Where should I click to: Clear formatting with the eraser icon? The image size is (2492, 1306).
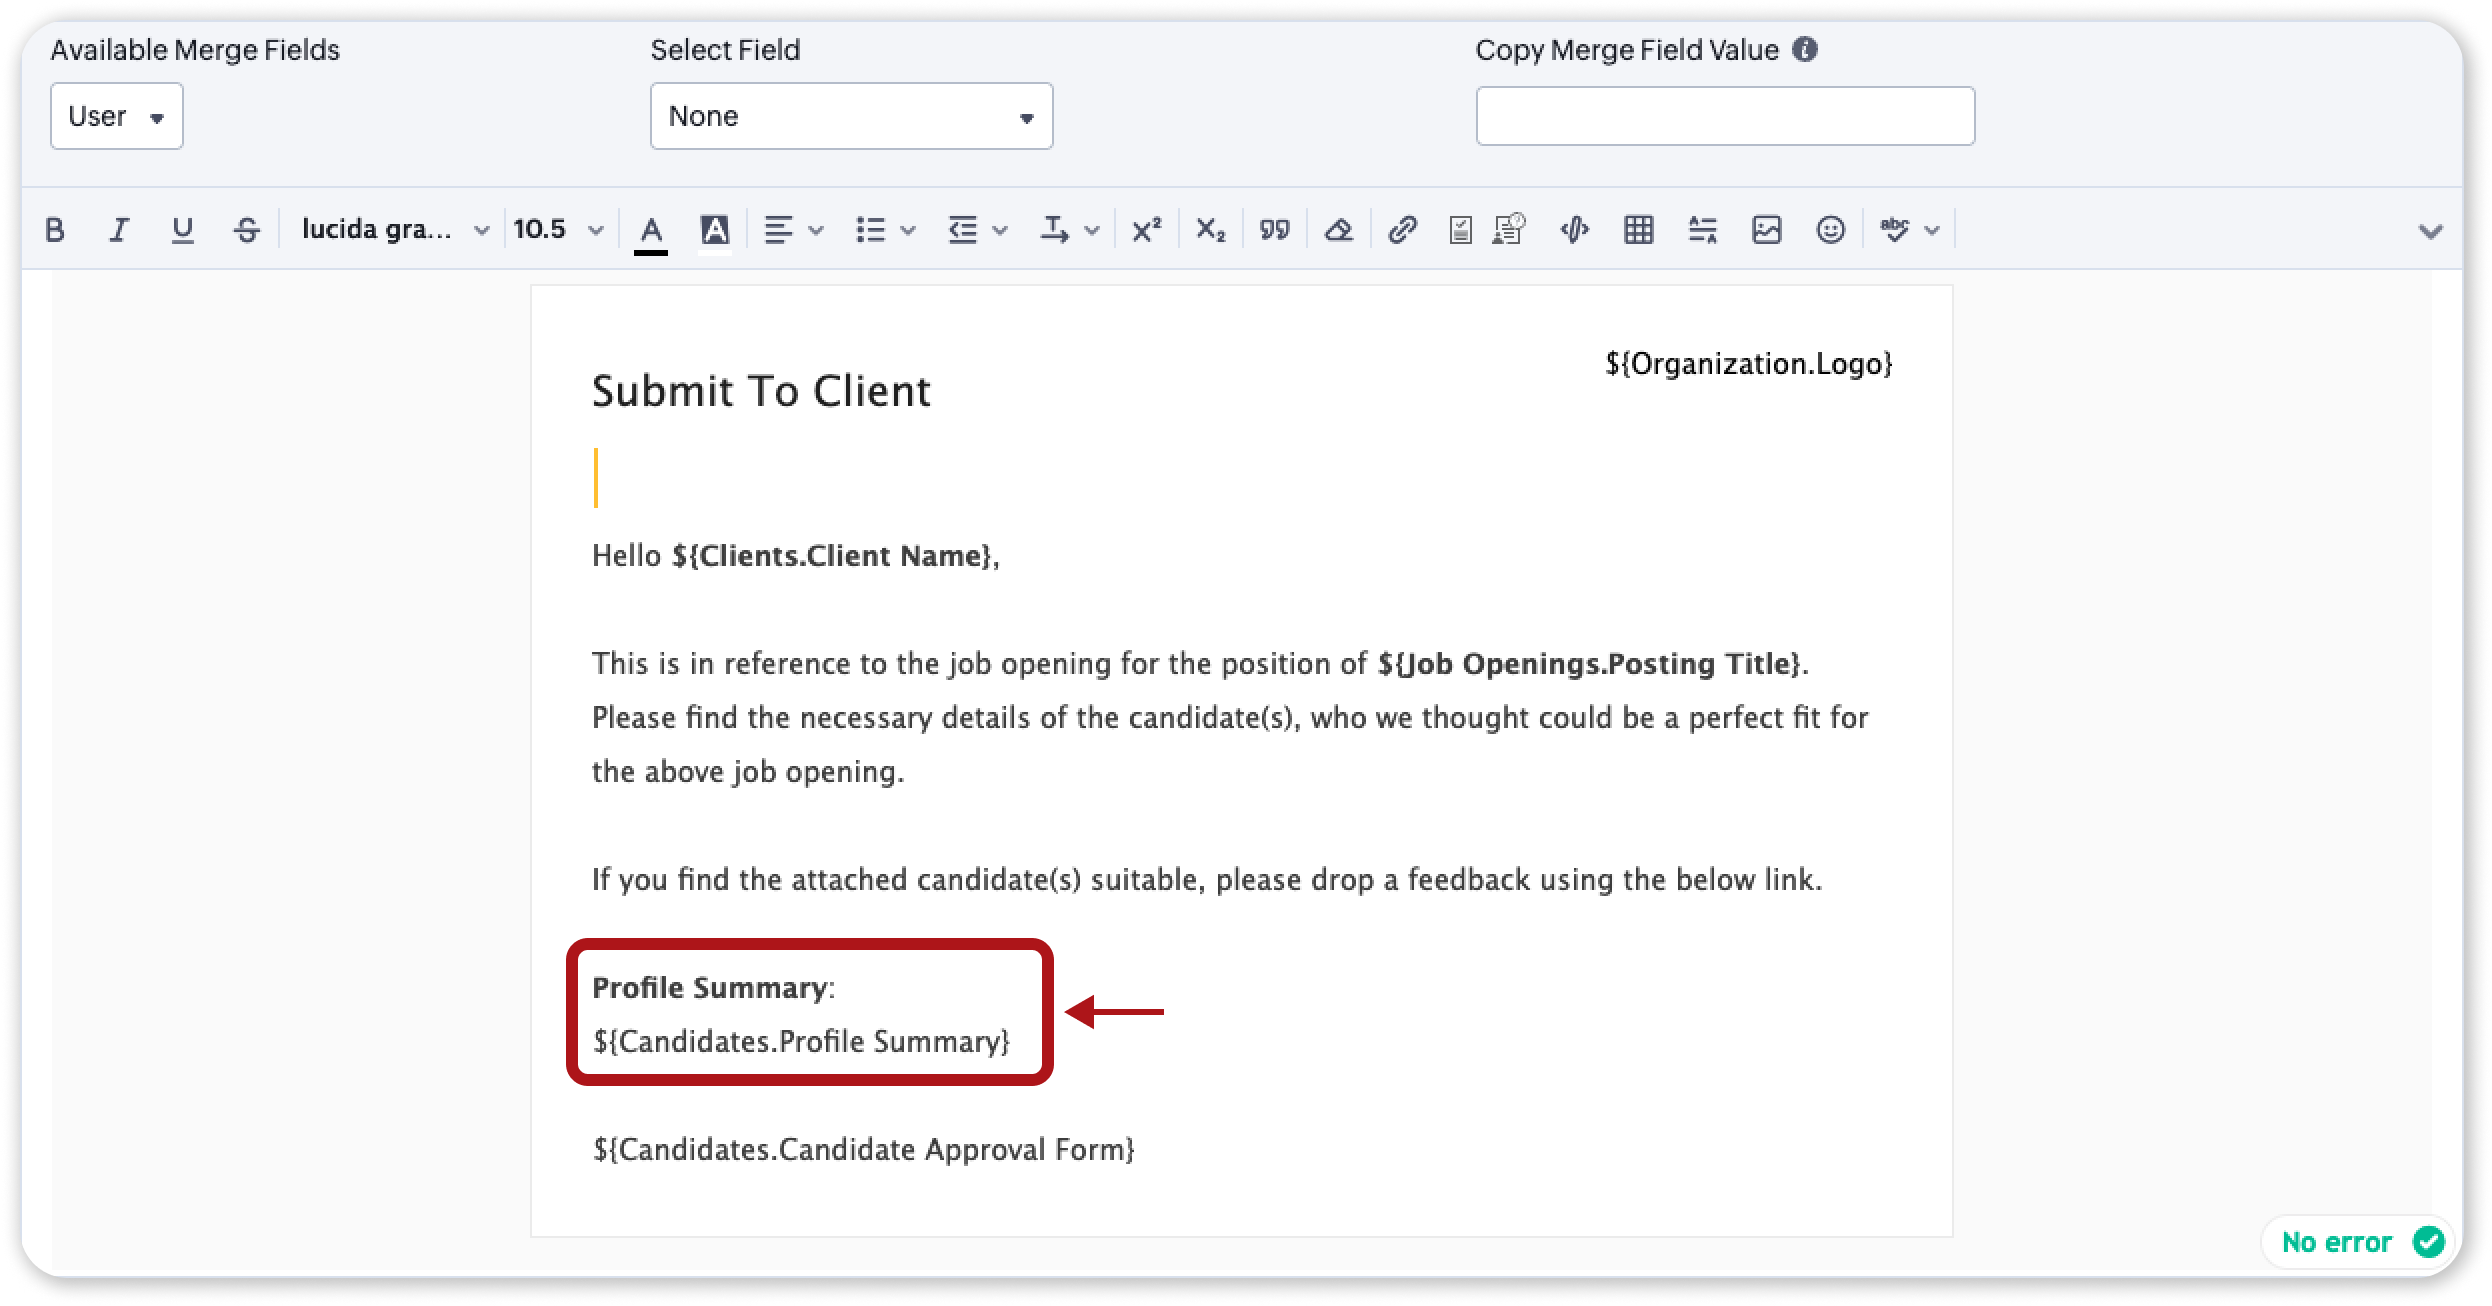pos(1338,230)
